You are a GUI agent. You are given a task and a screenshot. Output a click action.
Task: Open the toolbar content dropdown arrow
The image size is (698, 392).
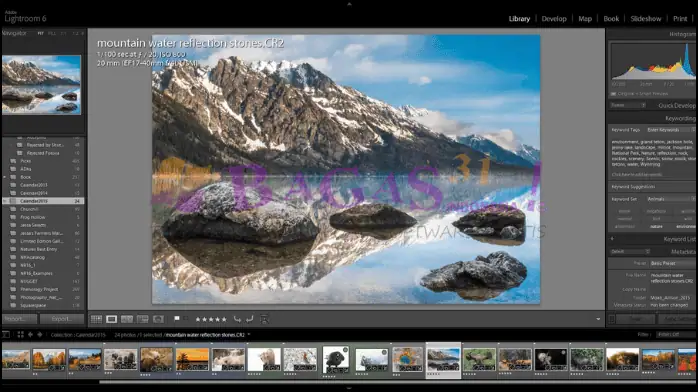point(598,319)
